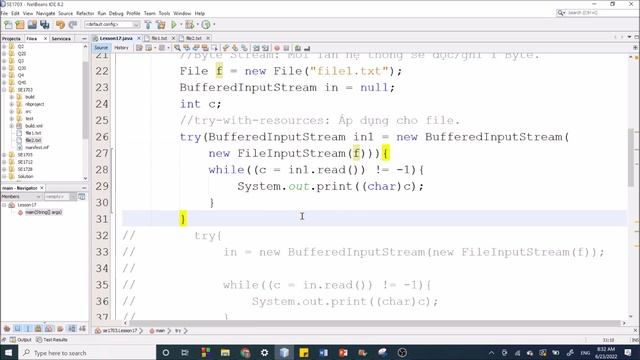Open the Navigate menu
The width and height of the screenshot is (640, 360).
tap(45, 13)
